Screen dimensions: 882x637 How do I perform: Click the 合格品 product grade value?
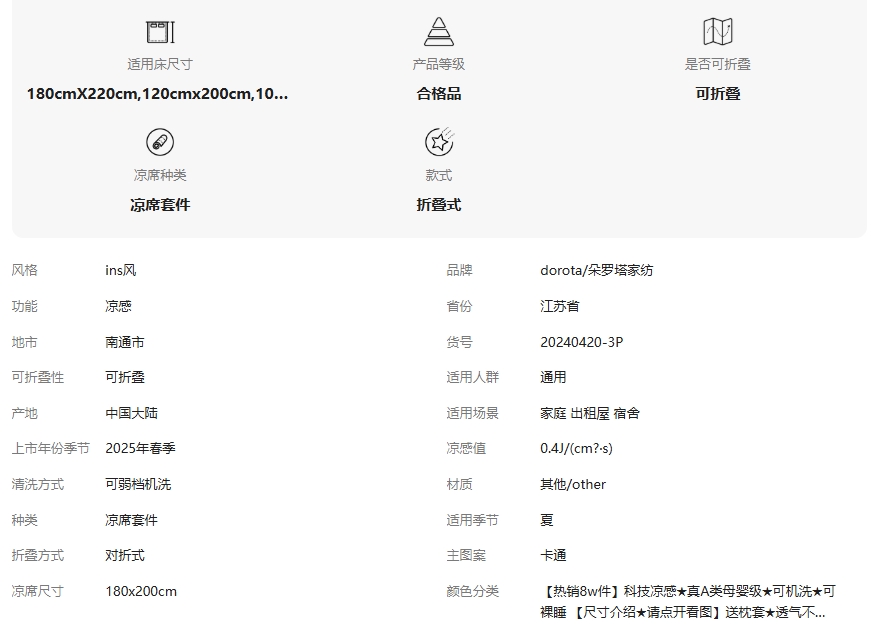[x=438, y=94]
